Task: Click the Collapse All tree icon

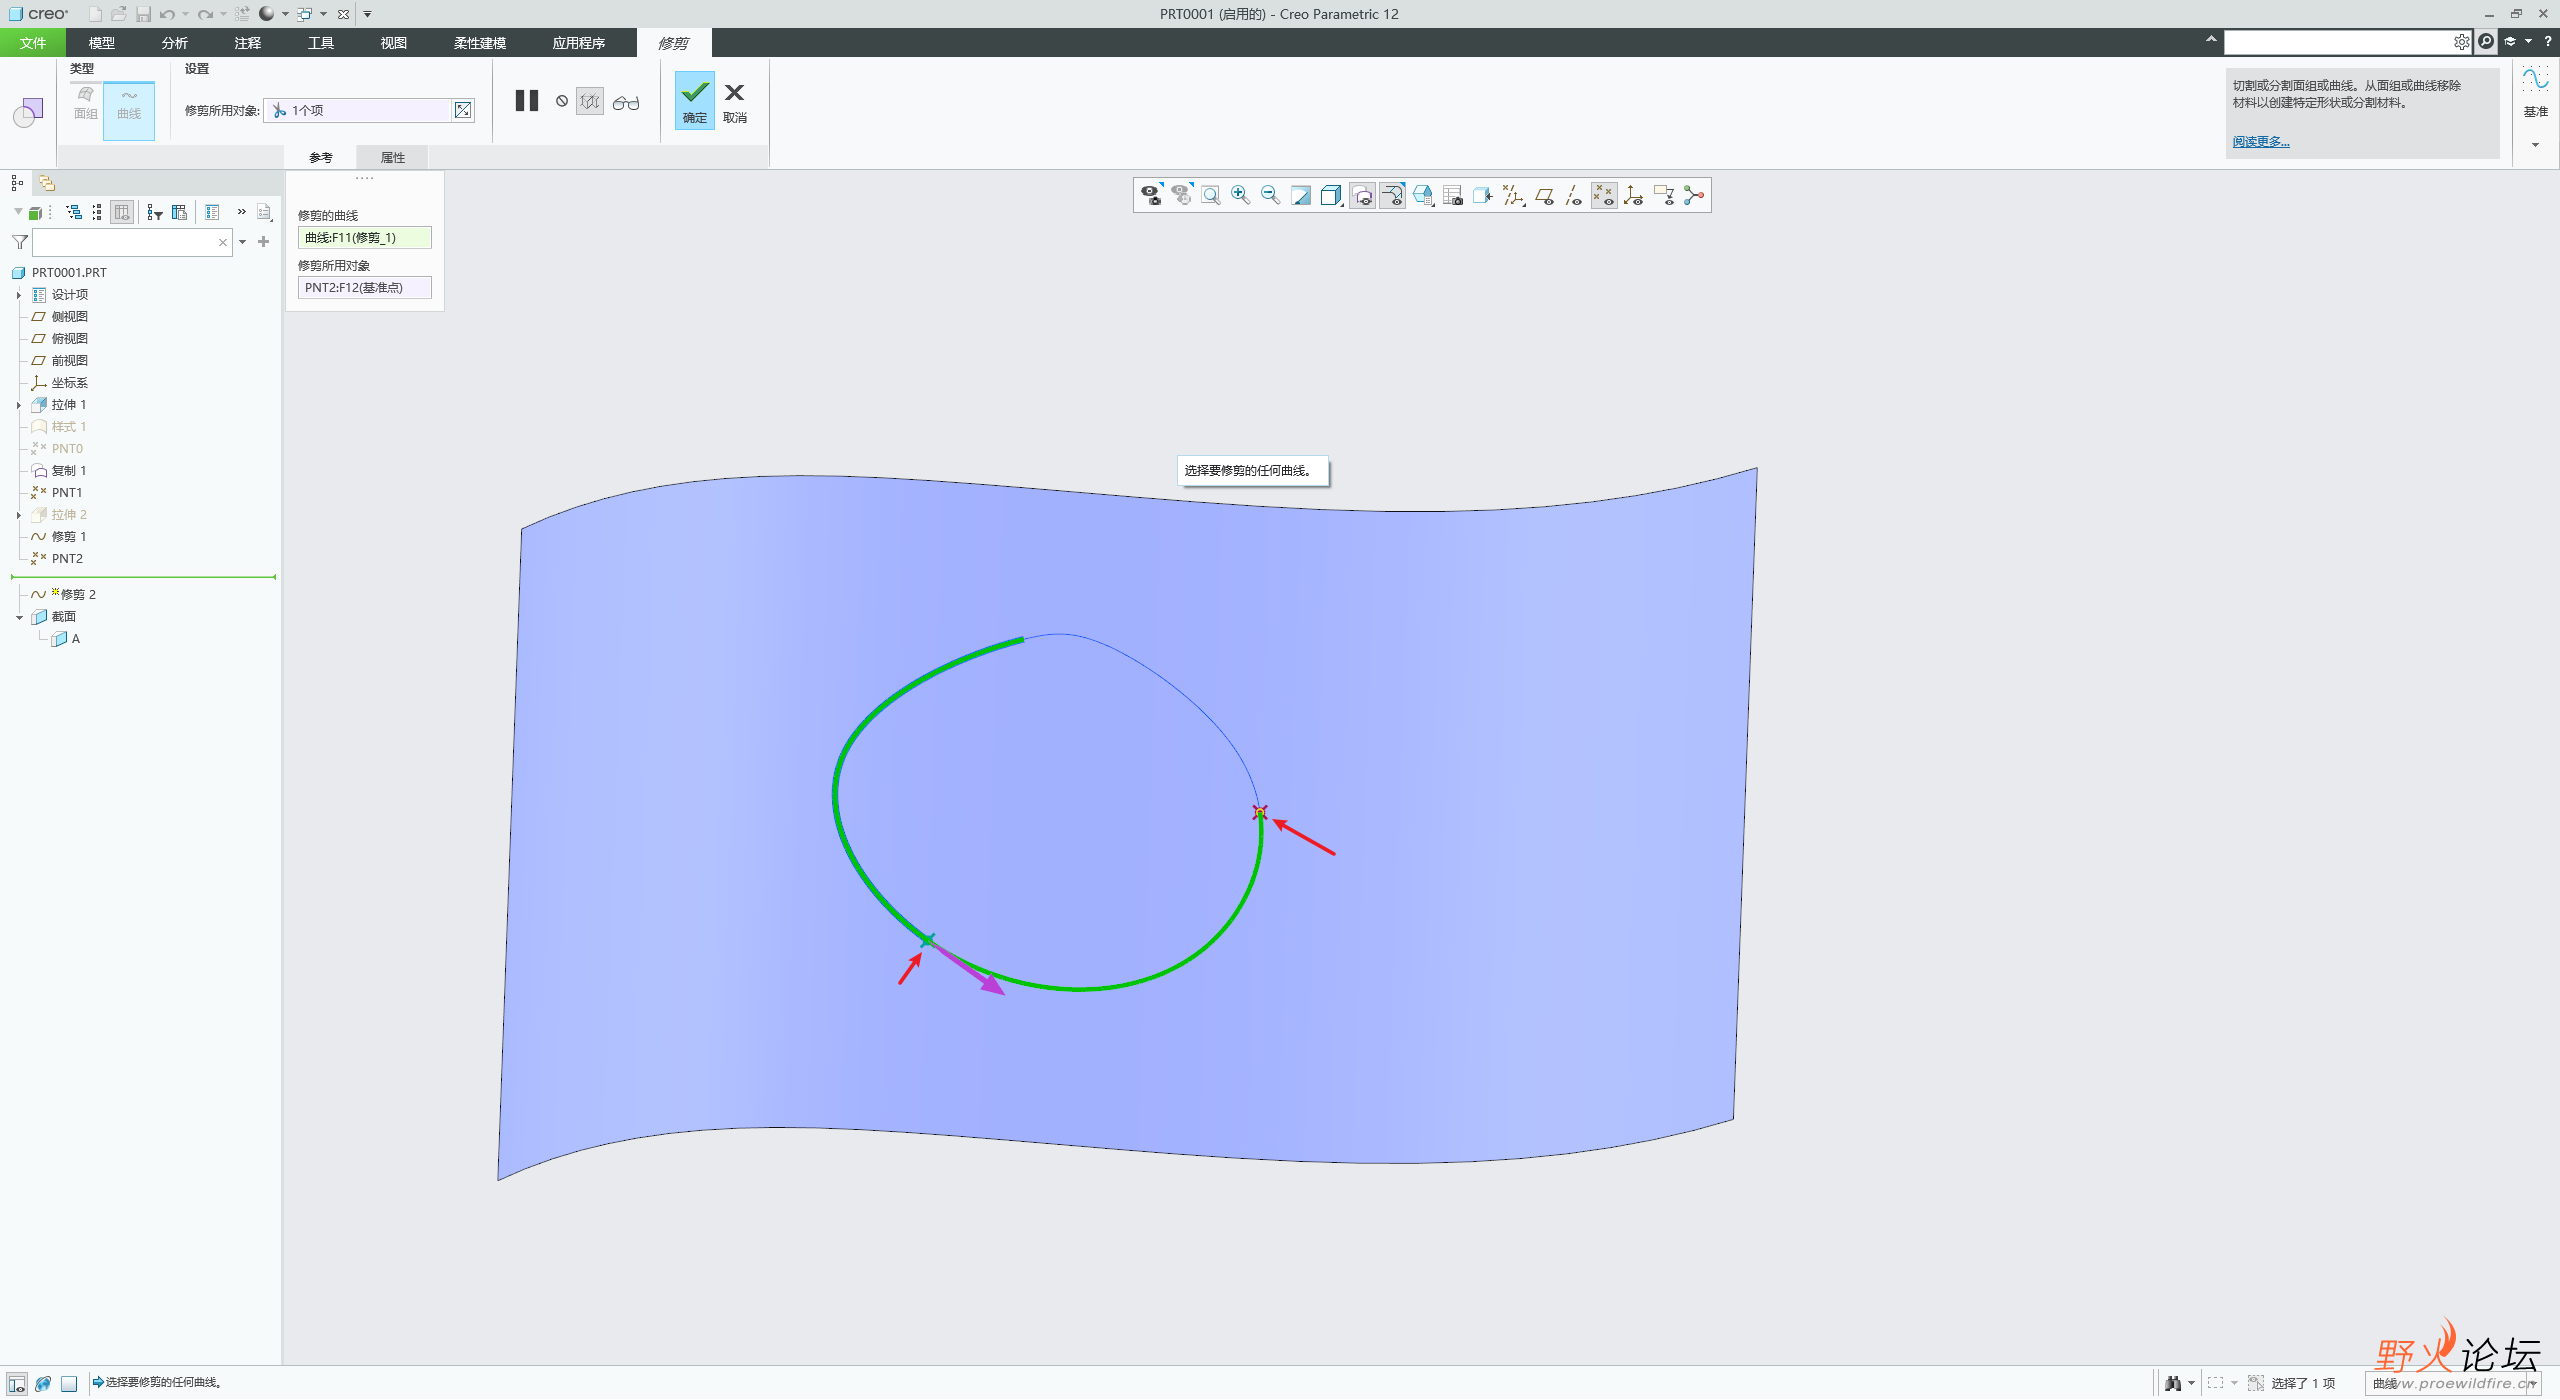Action: [x=97, y=212]
